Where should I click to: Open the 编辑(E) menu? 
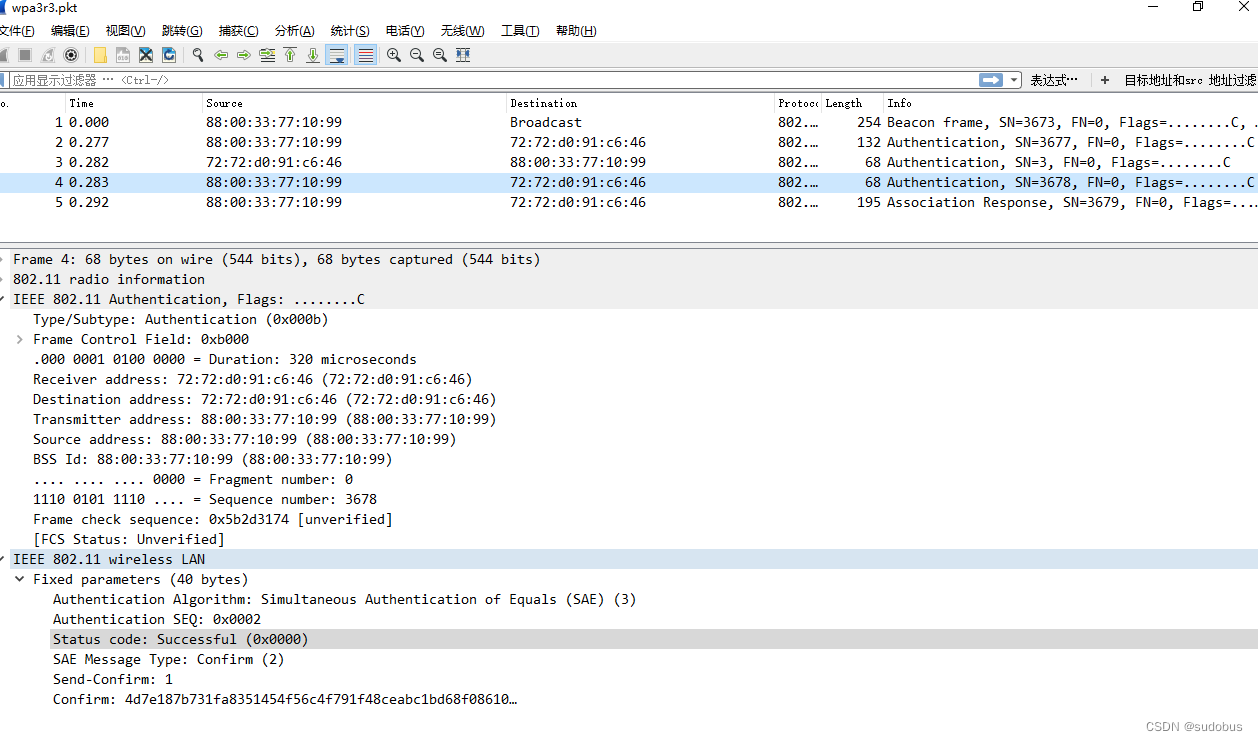[x=70, y=31]
